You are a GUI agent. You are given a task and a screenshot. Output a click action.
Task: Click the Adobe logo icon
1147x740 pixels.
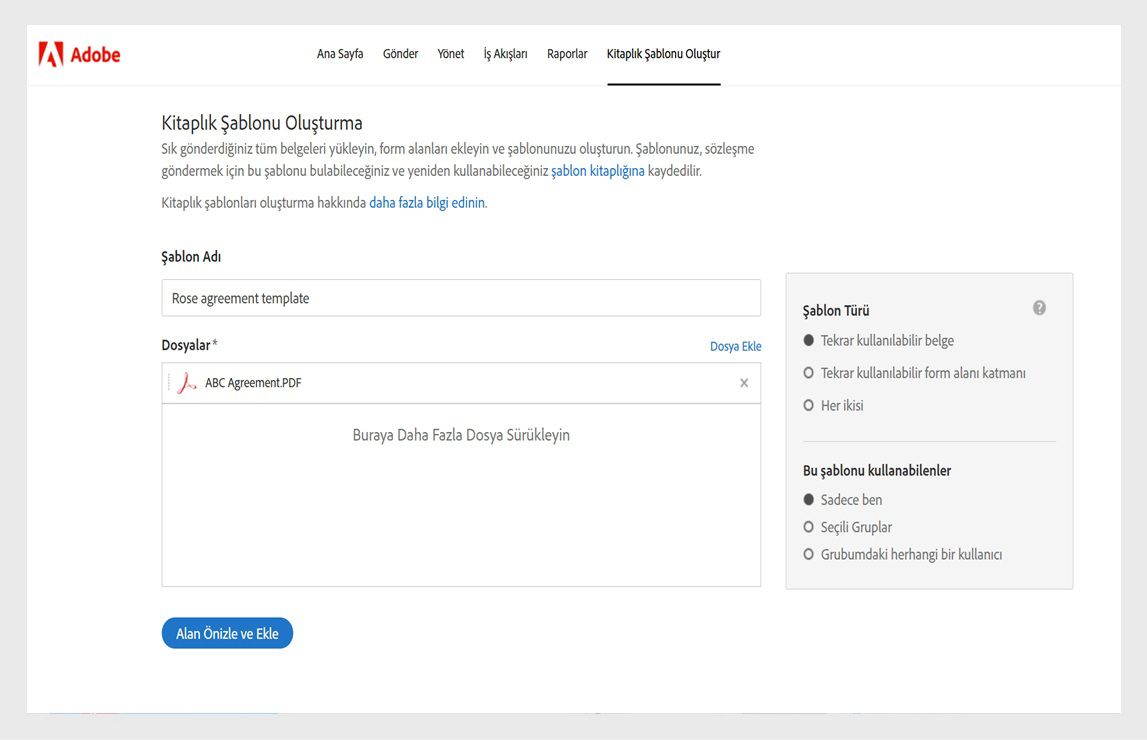coord(51,54)
